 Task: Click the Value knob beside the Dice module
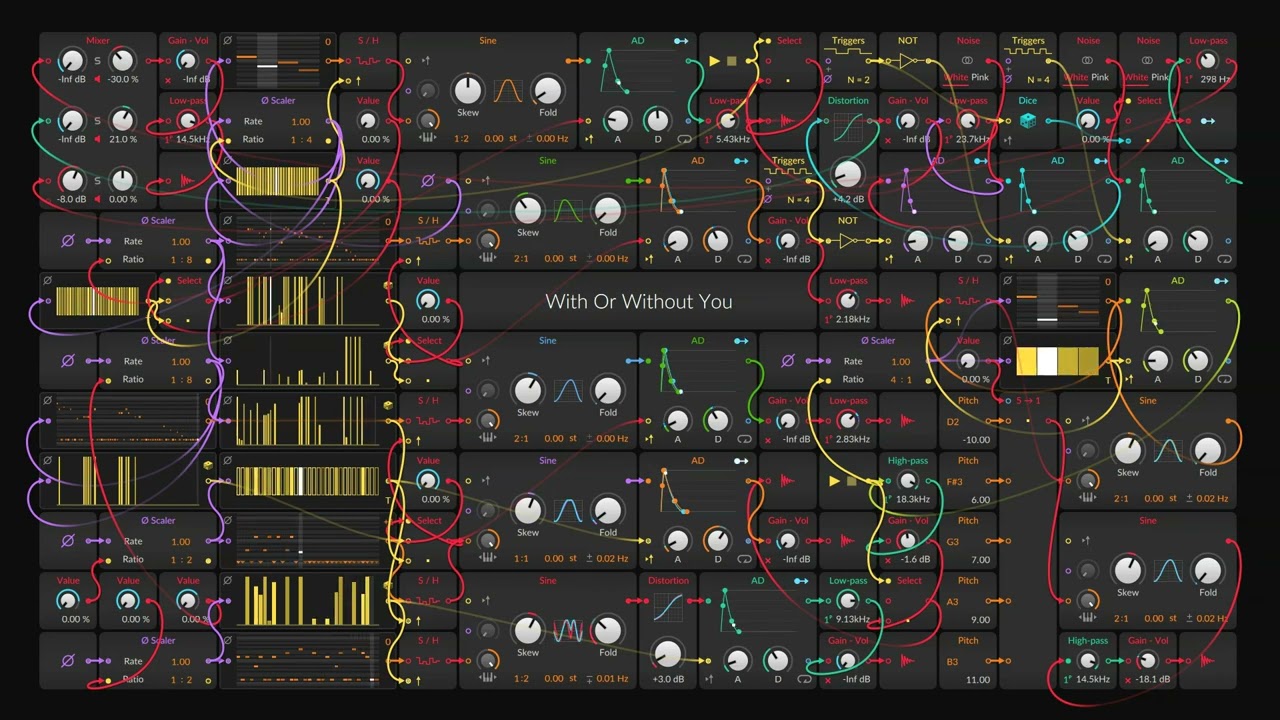coord(1088,121)
